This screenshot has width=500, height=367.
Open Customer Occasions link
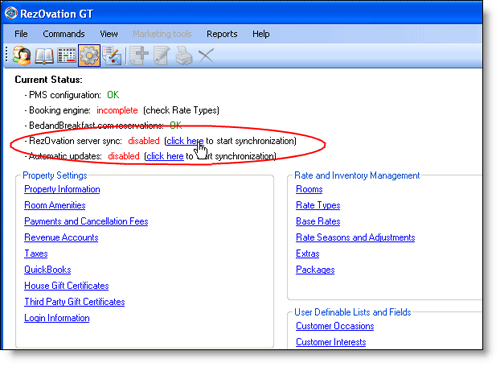coord(335,326)
